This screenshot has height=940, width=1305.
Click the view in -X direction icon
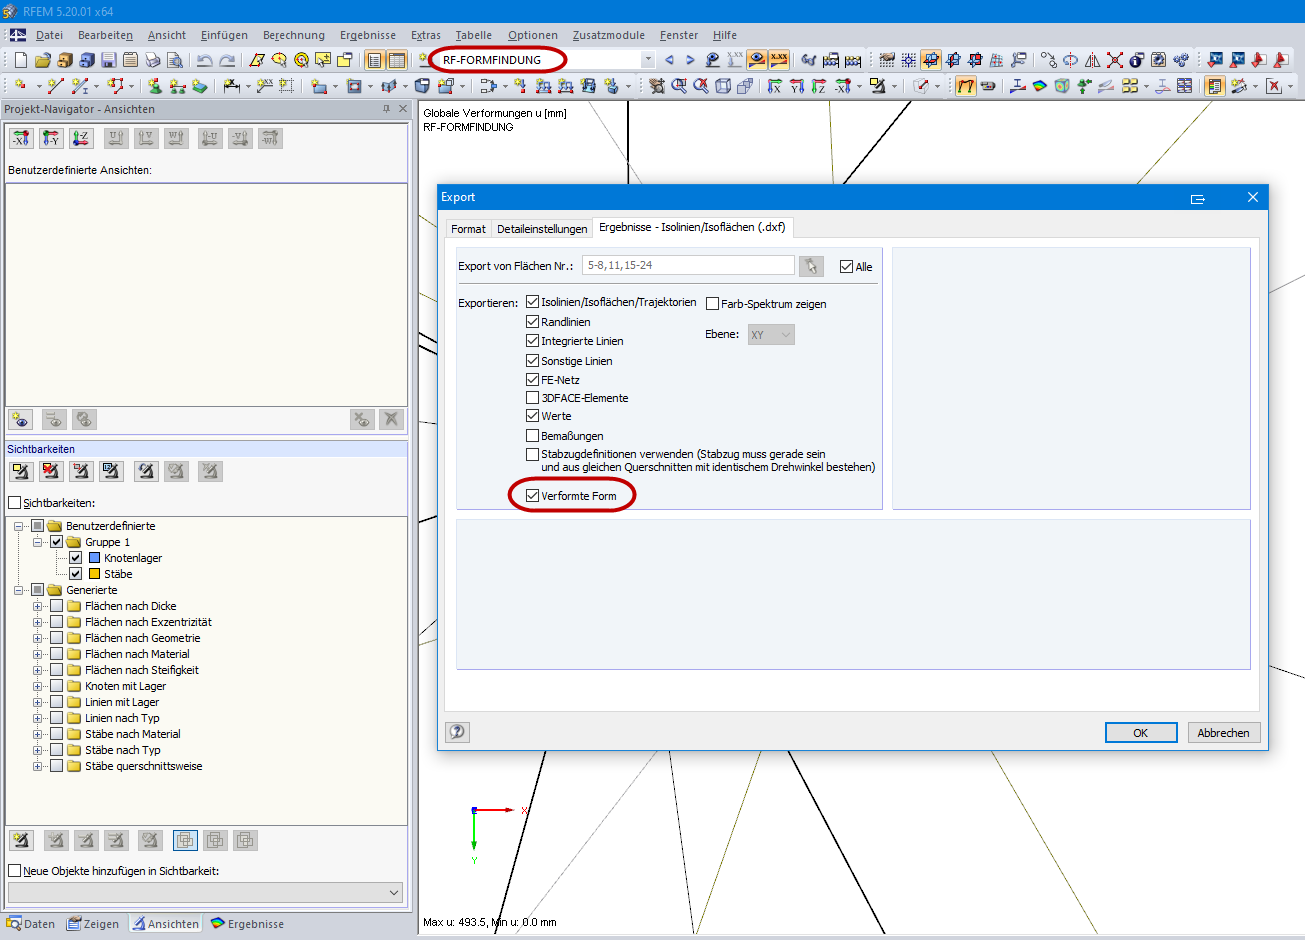pyautogui.click(x=21, y=138)
